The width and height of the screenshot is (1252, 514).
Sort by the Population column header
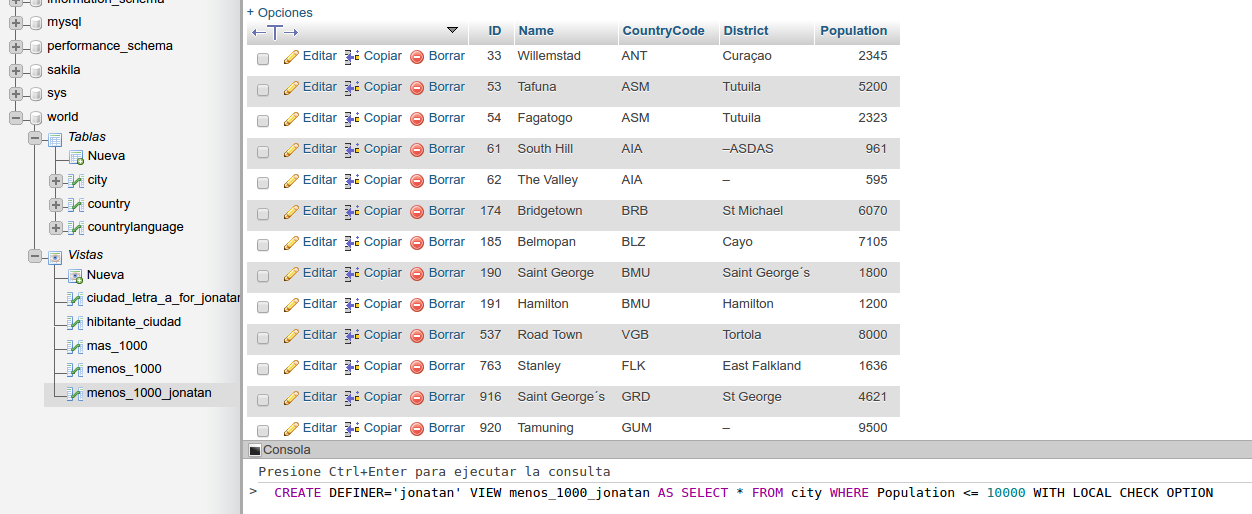click(x=853, y=31)
